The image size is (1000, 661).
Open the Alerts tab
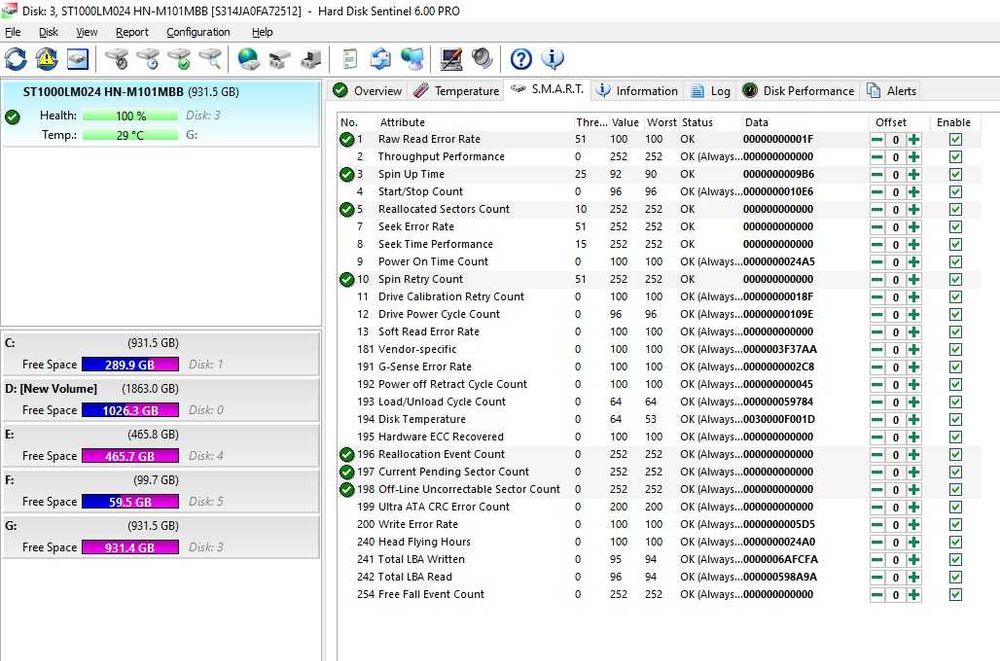(892, 91)
